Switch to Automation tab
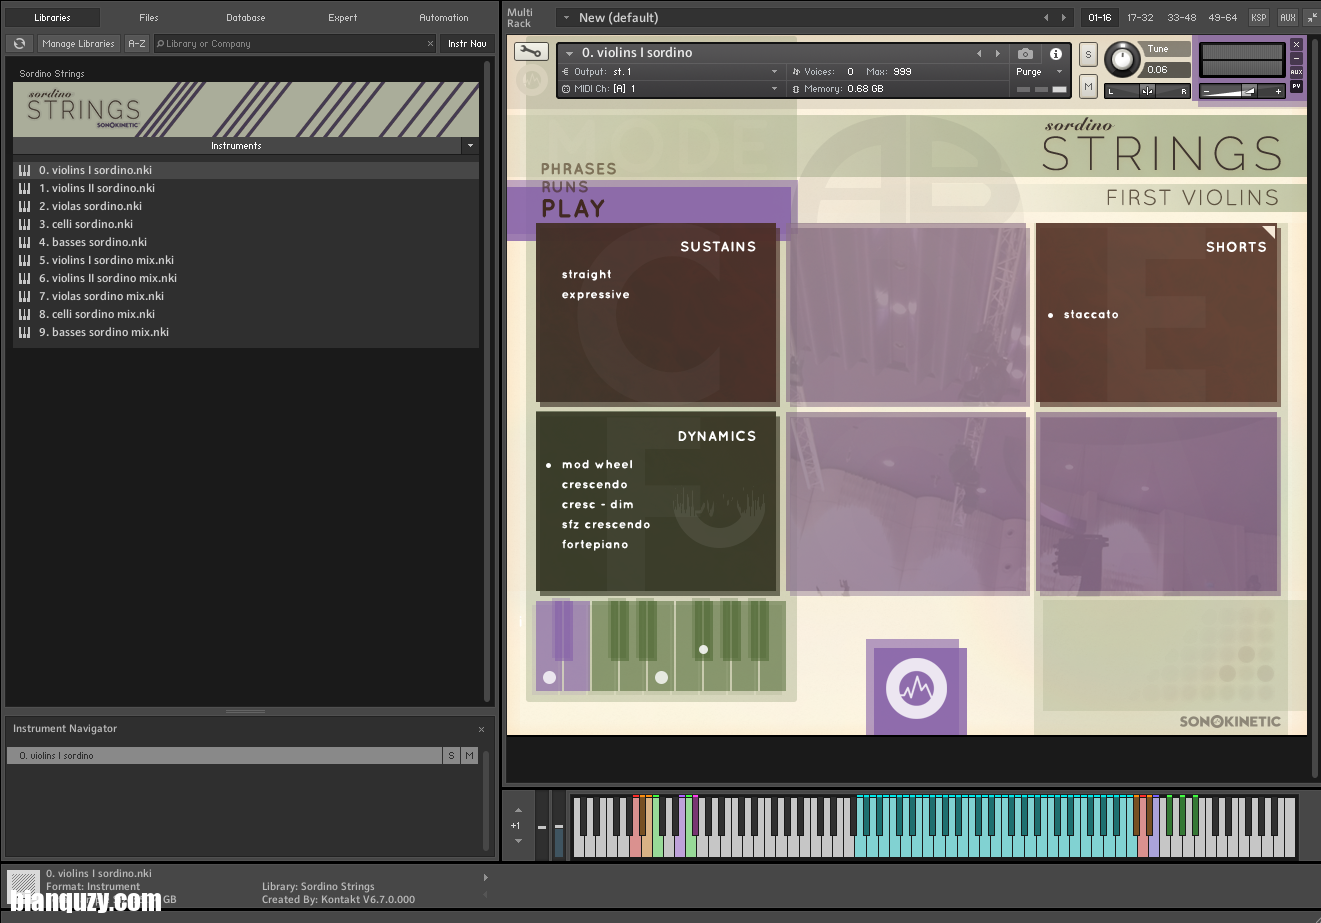Viewport: 1321px width, 923px height. coord(444,17)
